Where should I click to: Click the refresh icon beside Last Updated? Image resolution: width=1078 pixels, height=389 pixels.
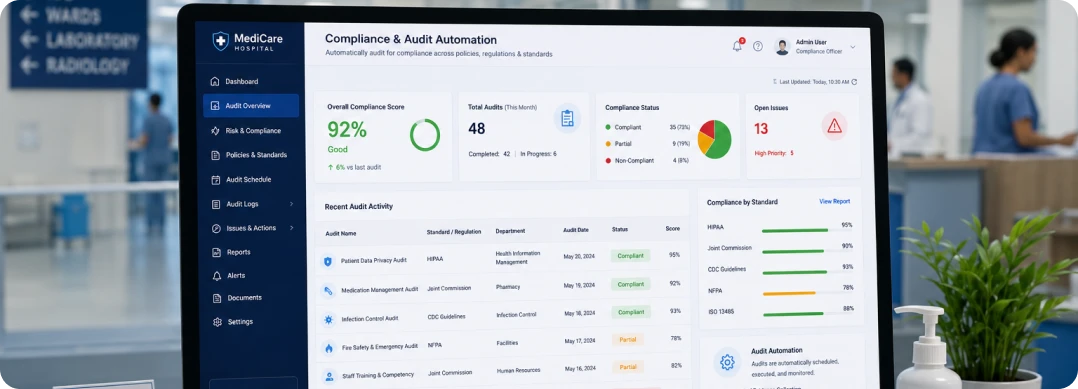pos(855,82)
